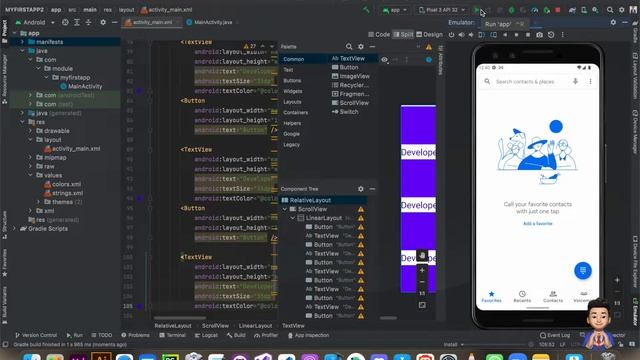Viewport: 640px width, 360px height.
Task: Click emulator volume up icon
Action: (461, 35)
